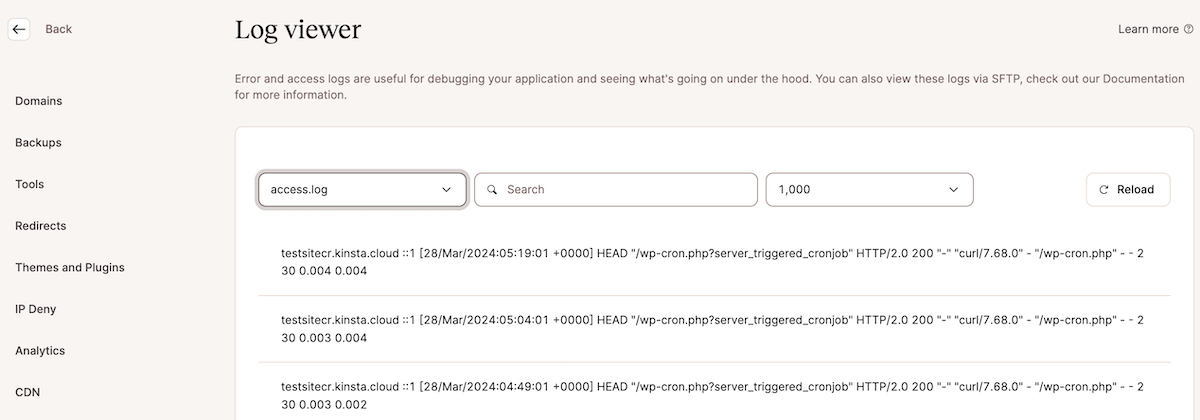Focus the log Search input field
The image size is (1200, 420).
coord(615,189)
